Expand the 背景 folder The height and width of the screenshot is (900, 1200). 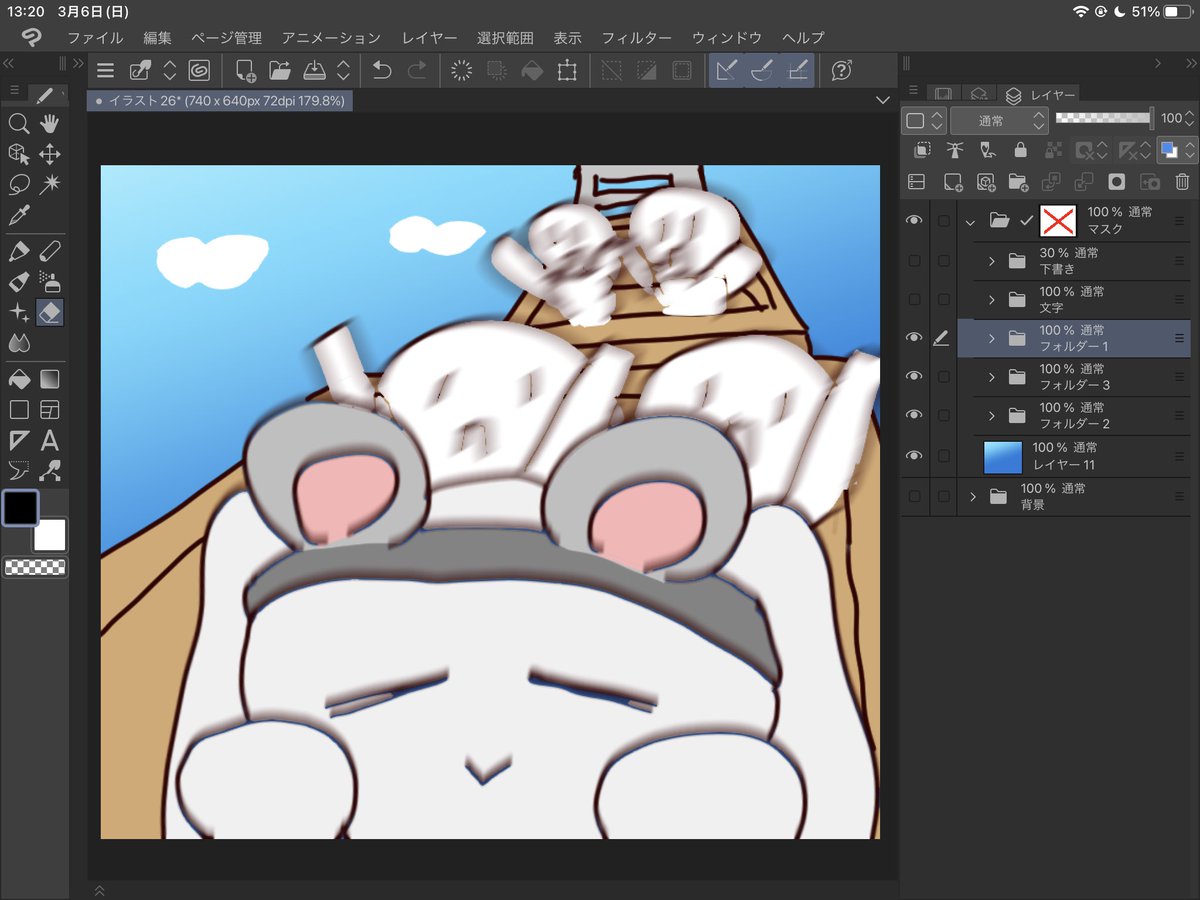pos(972,496)
